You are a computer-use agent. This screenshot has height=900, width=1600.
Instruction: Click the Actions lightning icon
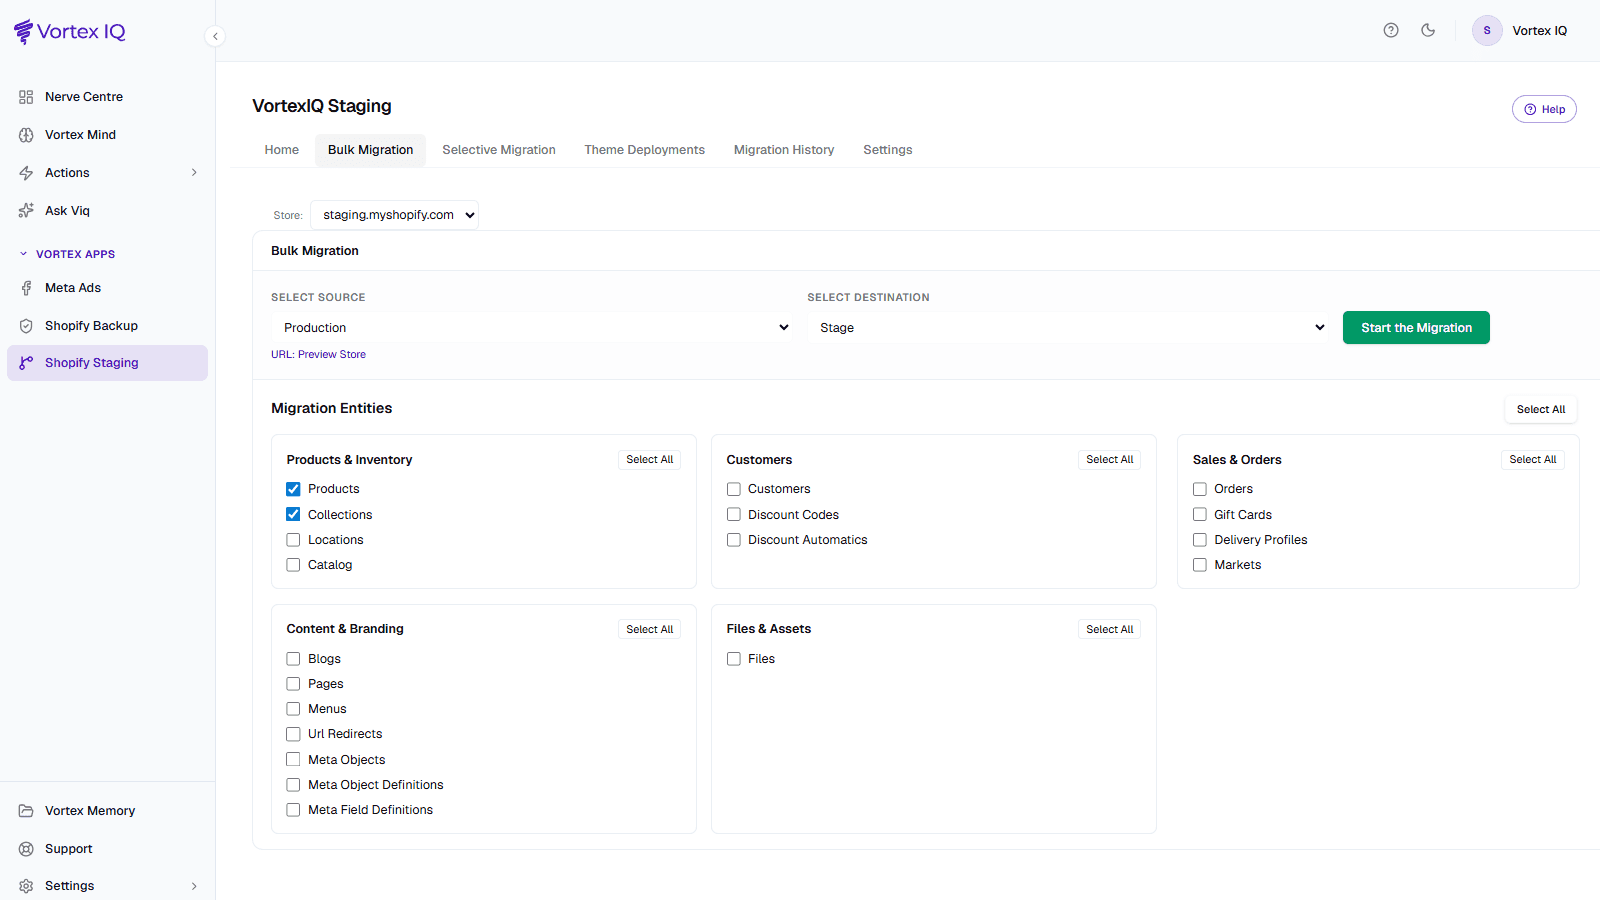(x=26, y=173)
